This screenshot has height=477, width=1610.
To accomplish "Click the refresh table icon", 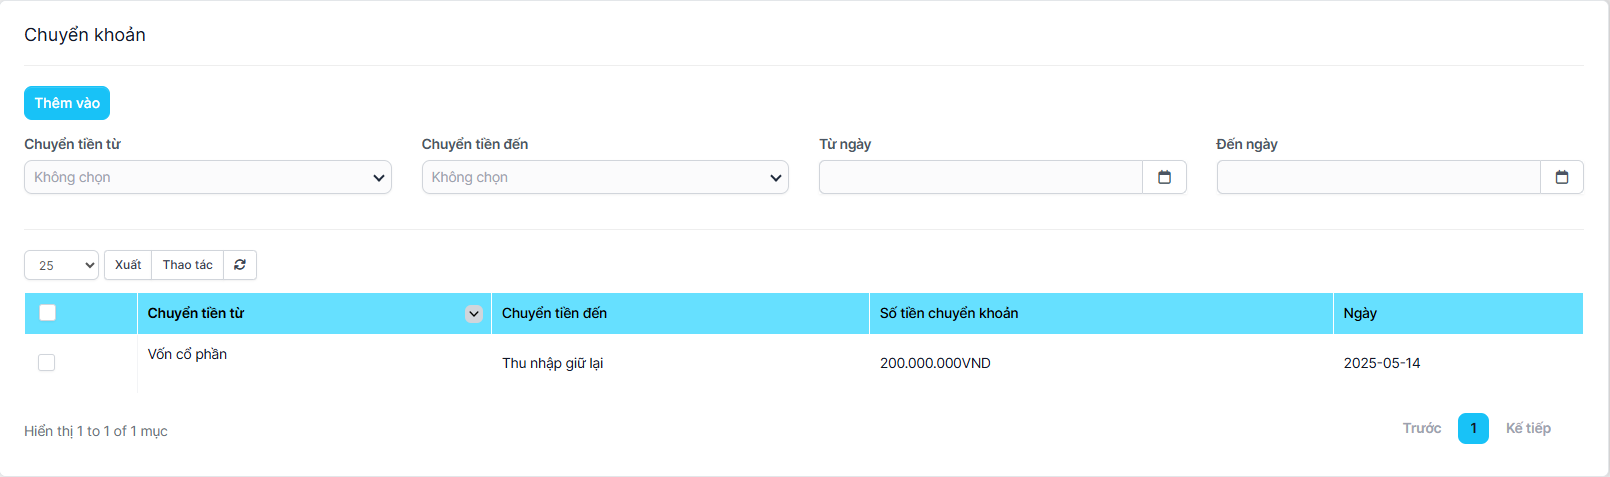I will pyautogui.click(x=240, y=265).
